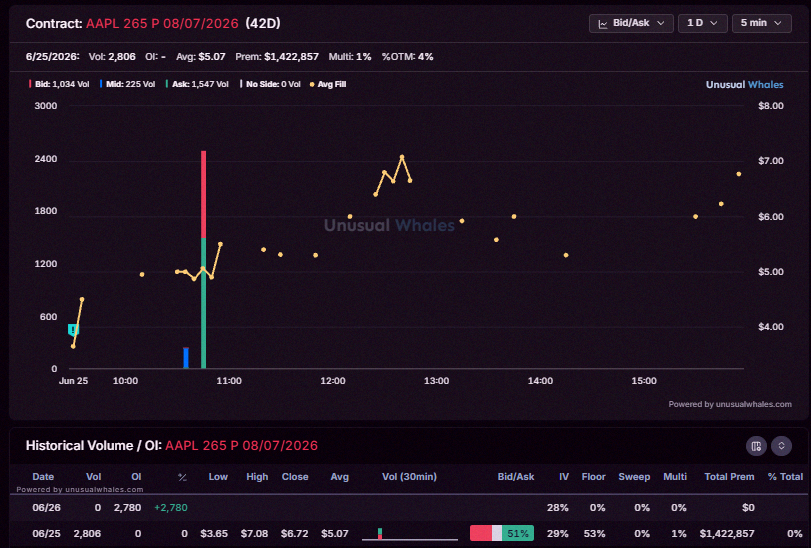This screenshot has width=811, height=548.
Task: Sort by the High column header
Action: coord(257,477)
